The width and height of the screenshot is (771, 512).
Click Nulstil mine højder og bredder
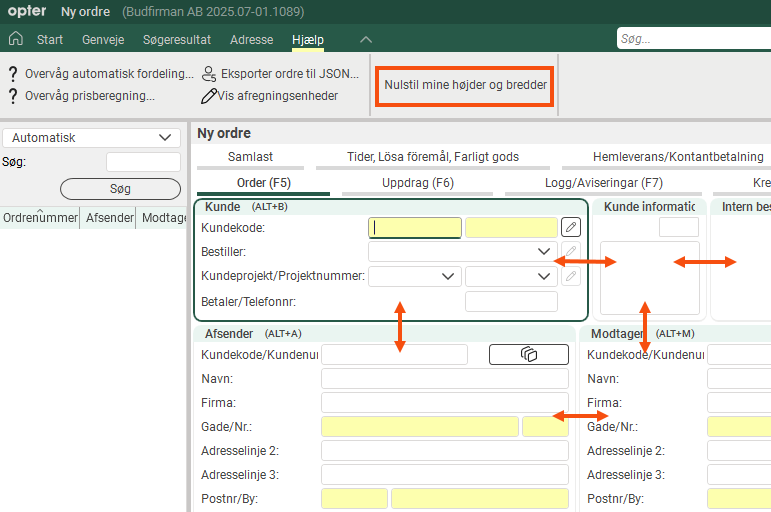[466, 85]
